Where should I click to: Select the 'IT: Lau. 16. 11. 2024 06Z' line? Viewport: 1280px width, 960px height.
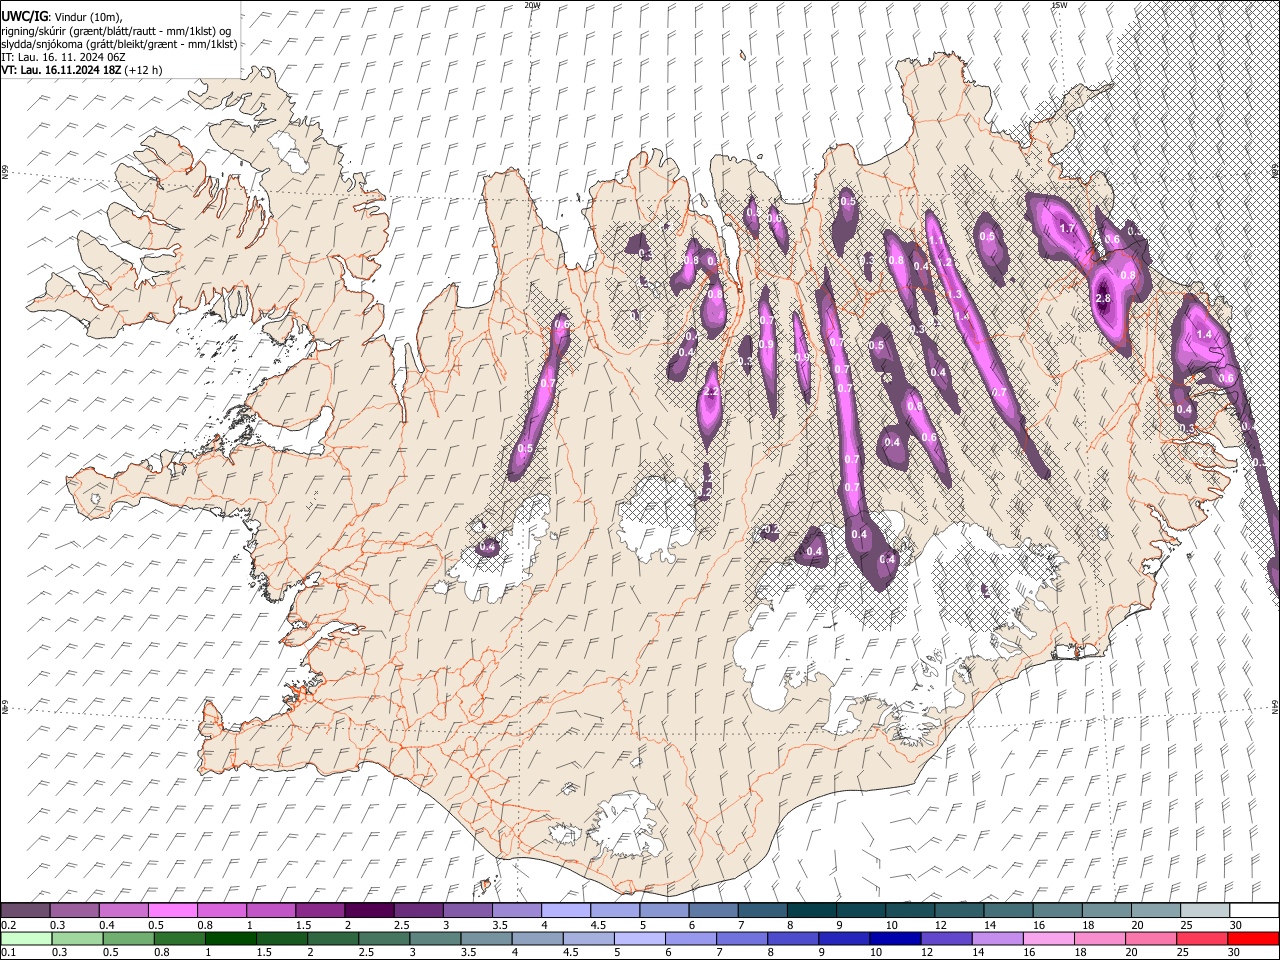(x=63, y=58)
